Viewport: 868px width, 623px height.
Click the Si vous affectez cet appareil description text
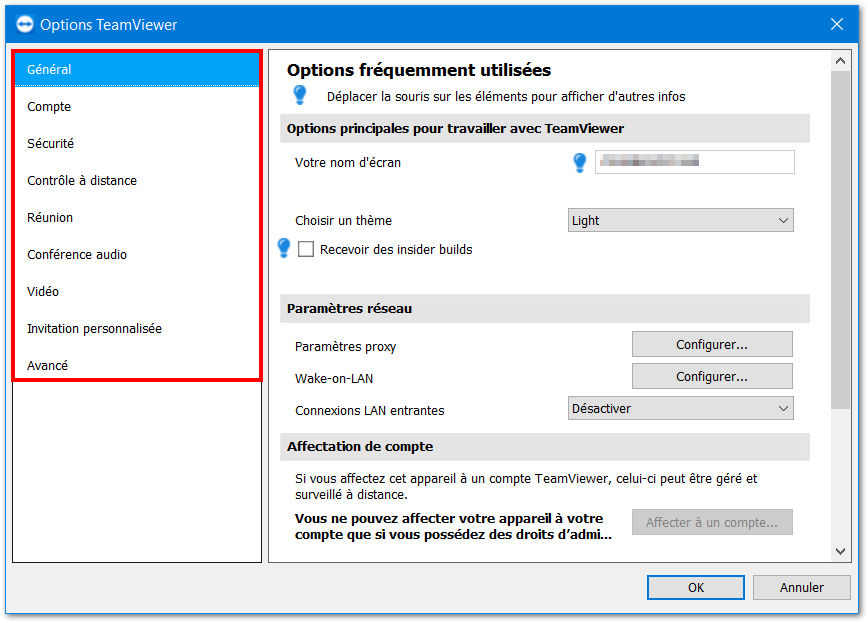526,487
